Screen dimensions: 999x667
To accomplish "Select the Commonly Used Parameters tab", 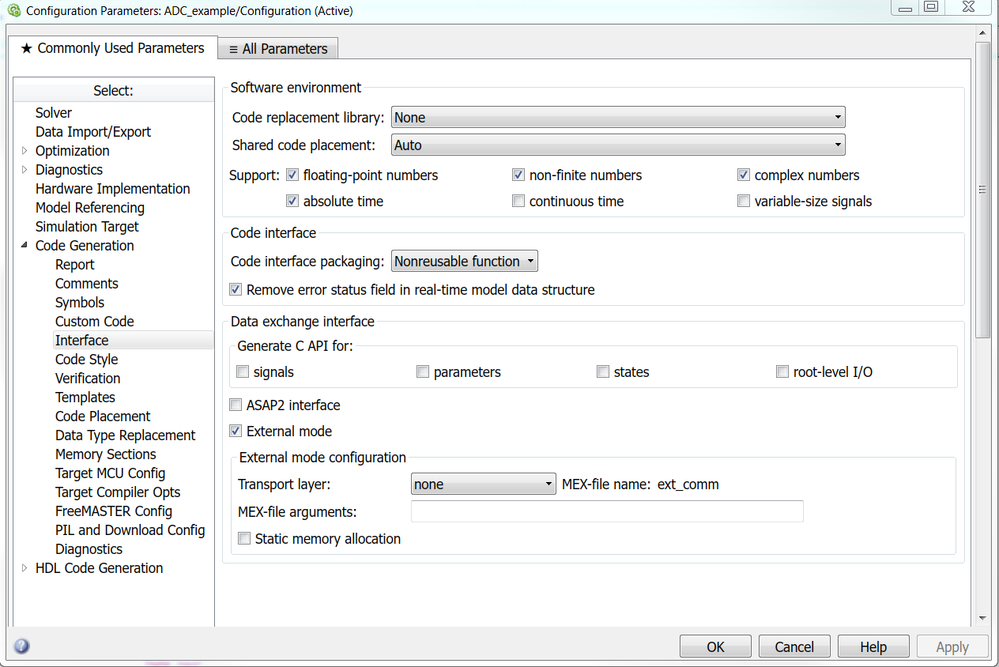I will click(x=112, y=48).
